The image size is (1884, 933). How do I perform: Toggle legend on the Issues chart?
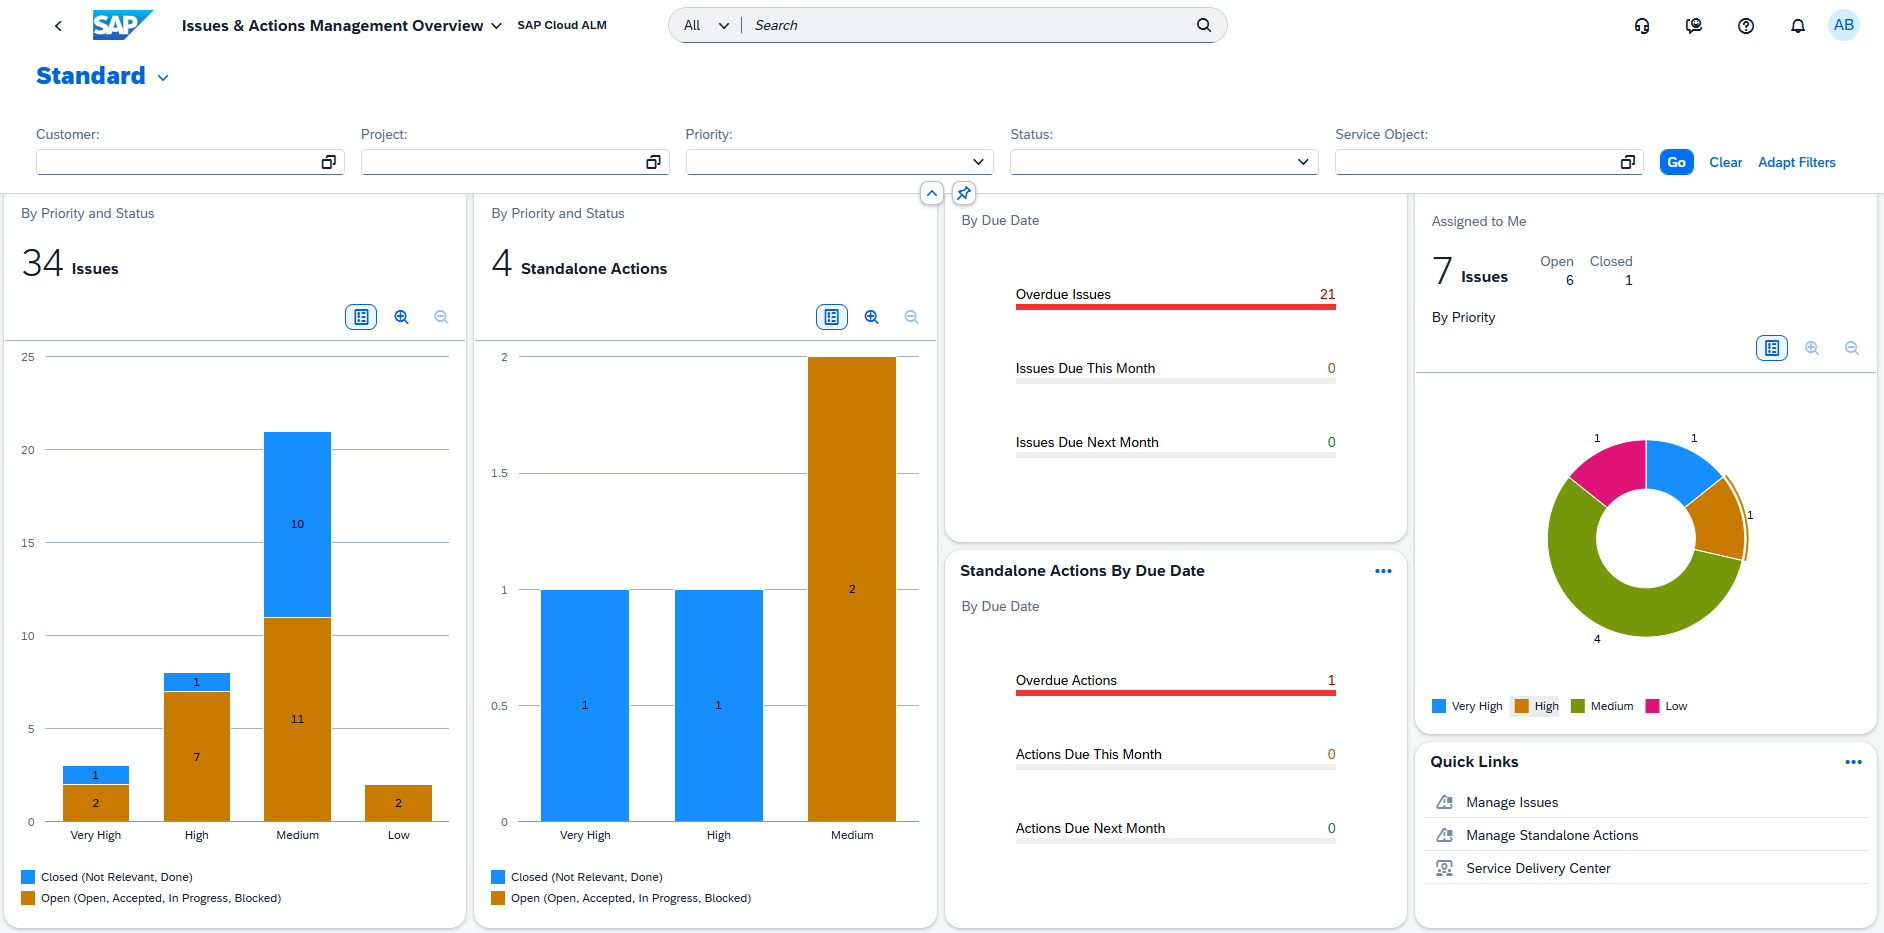(x=361, y=317)
